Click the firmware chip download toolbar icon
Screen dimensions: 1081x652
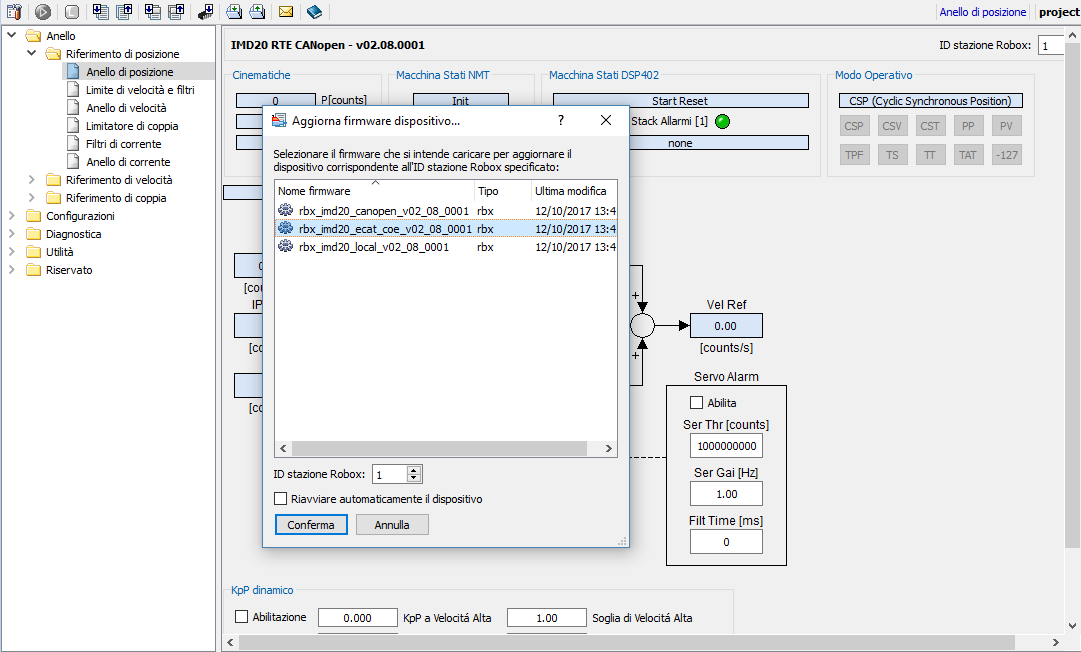coord(205,12)
